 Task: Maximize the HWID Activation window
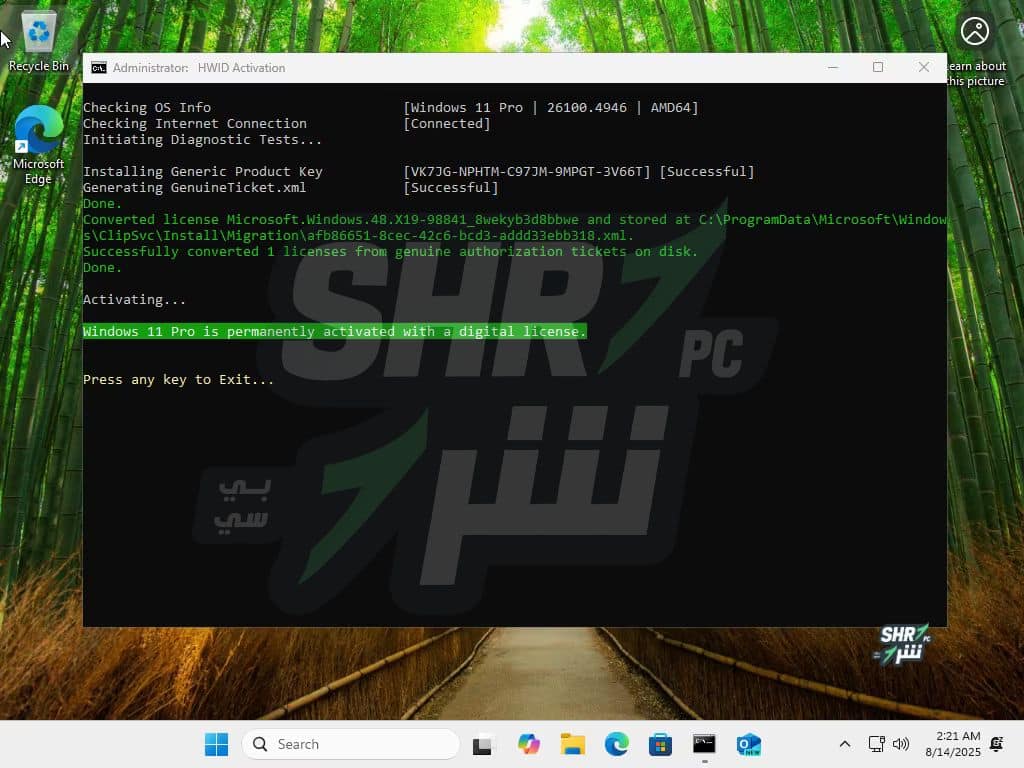878,67
